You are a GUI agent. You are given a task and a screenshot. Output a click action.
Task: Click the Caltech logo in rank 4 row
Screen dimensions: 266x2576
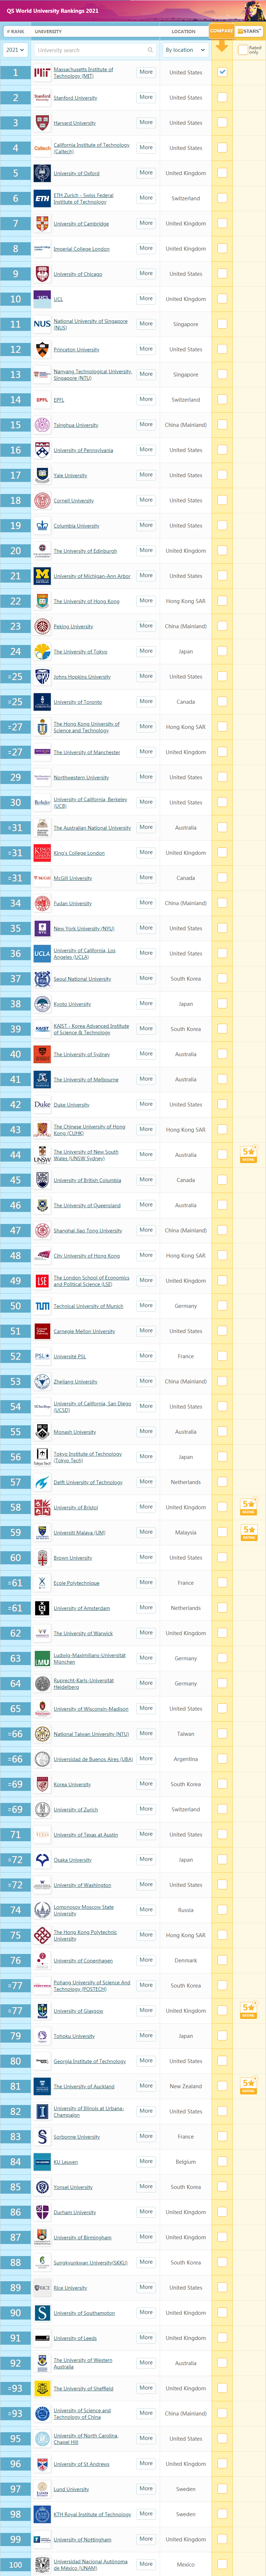tap(42, 148)
